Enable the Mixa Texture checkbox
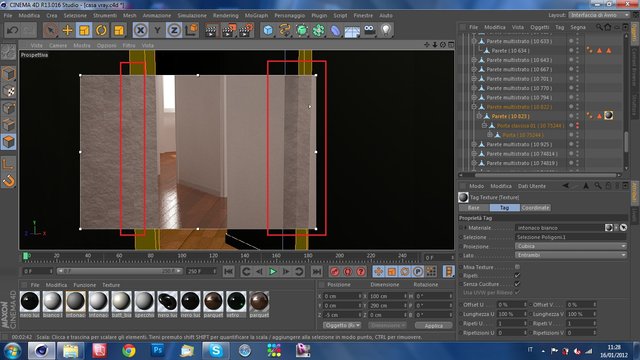Screen dimensions: 640x360 pyautogui.click(x=517, y=267)
